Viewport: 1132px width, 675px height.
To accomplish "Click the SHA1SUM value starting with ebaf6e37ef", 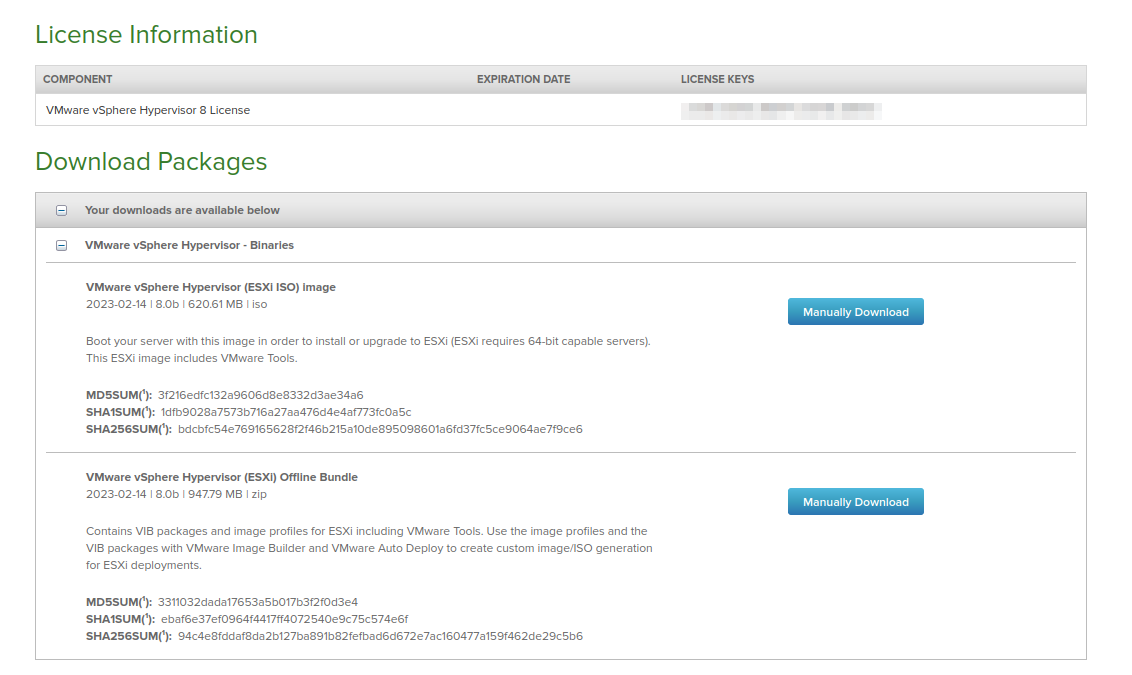I will coord(284,619).
